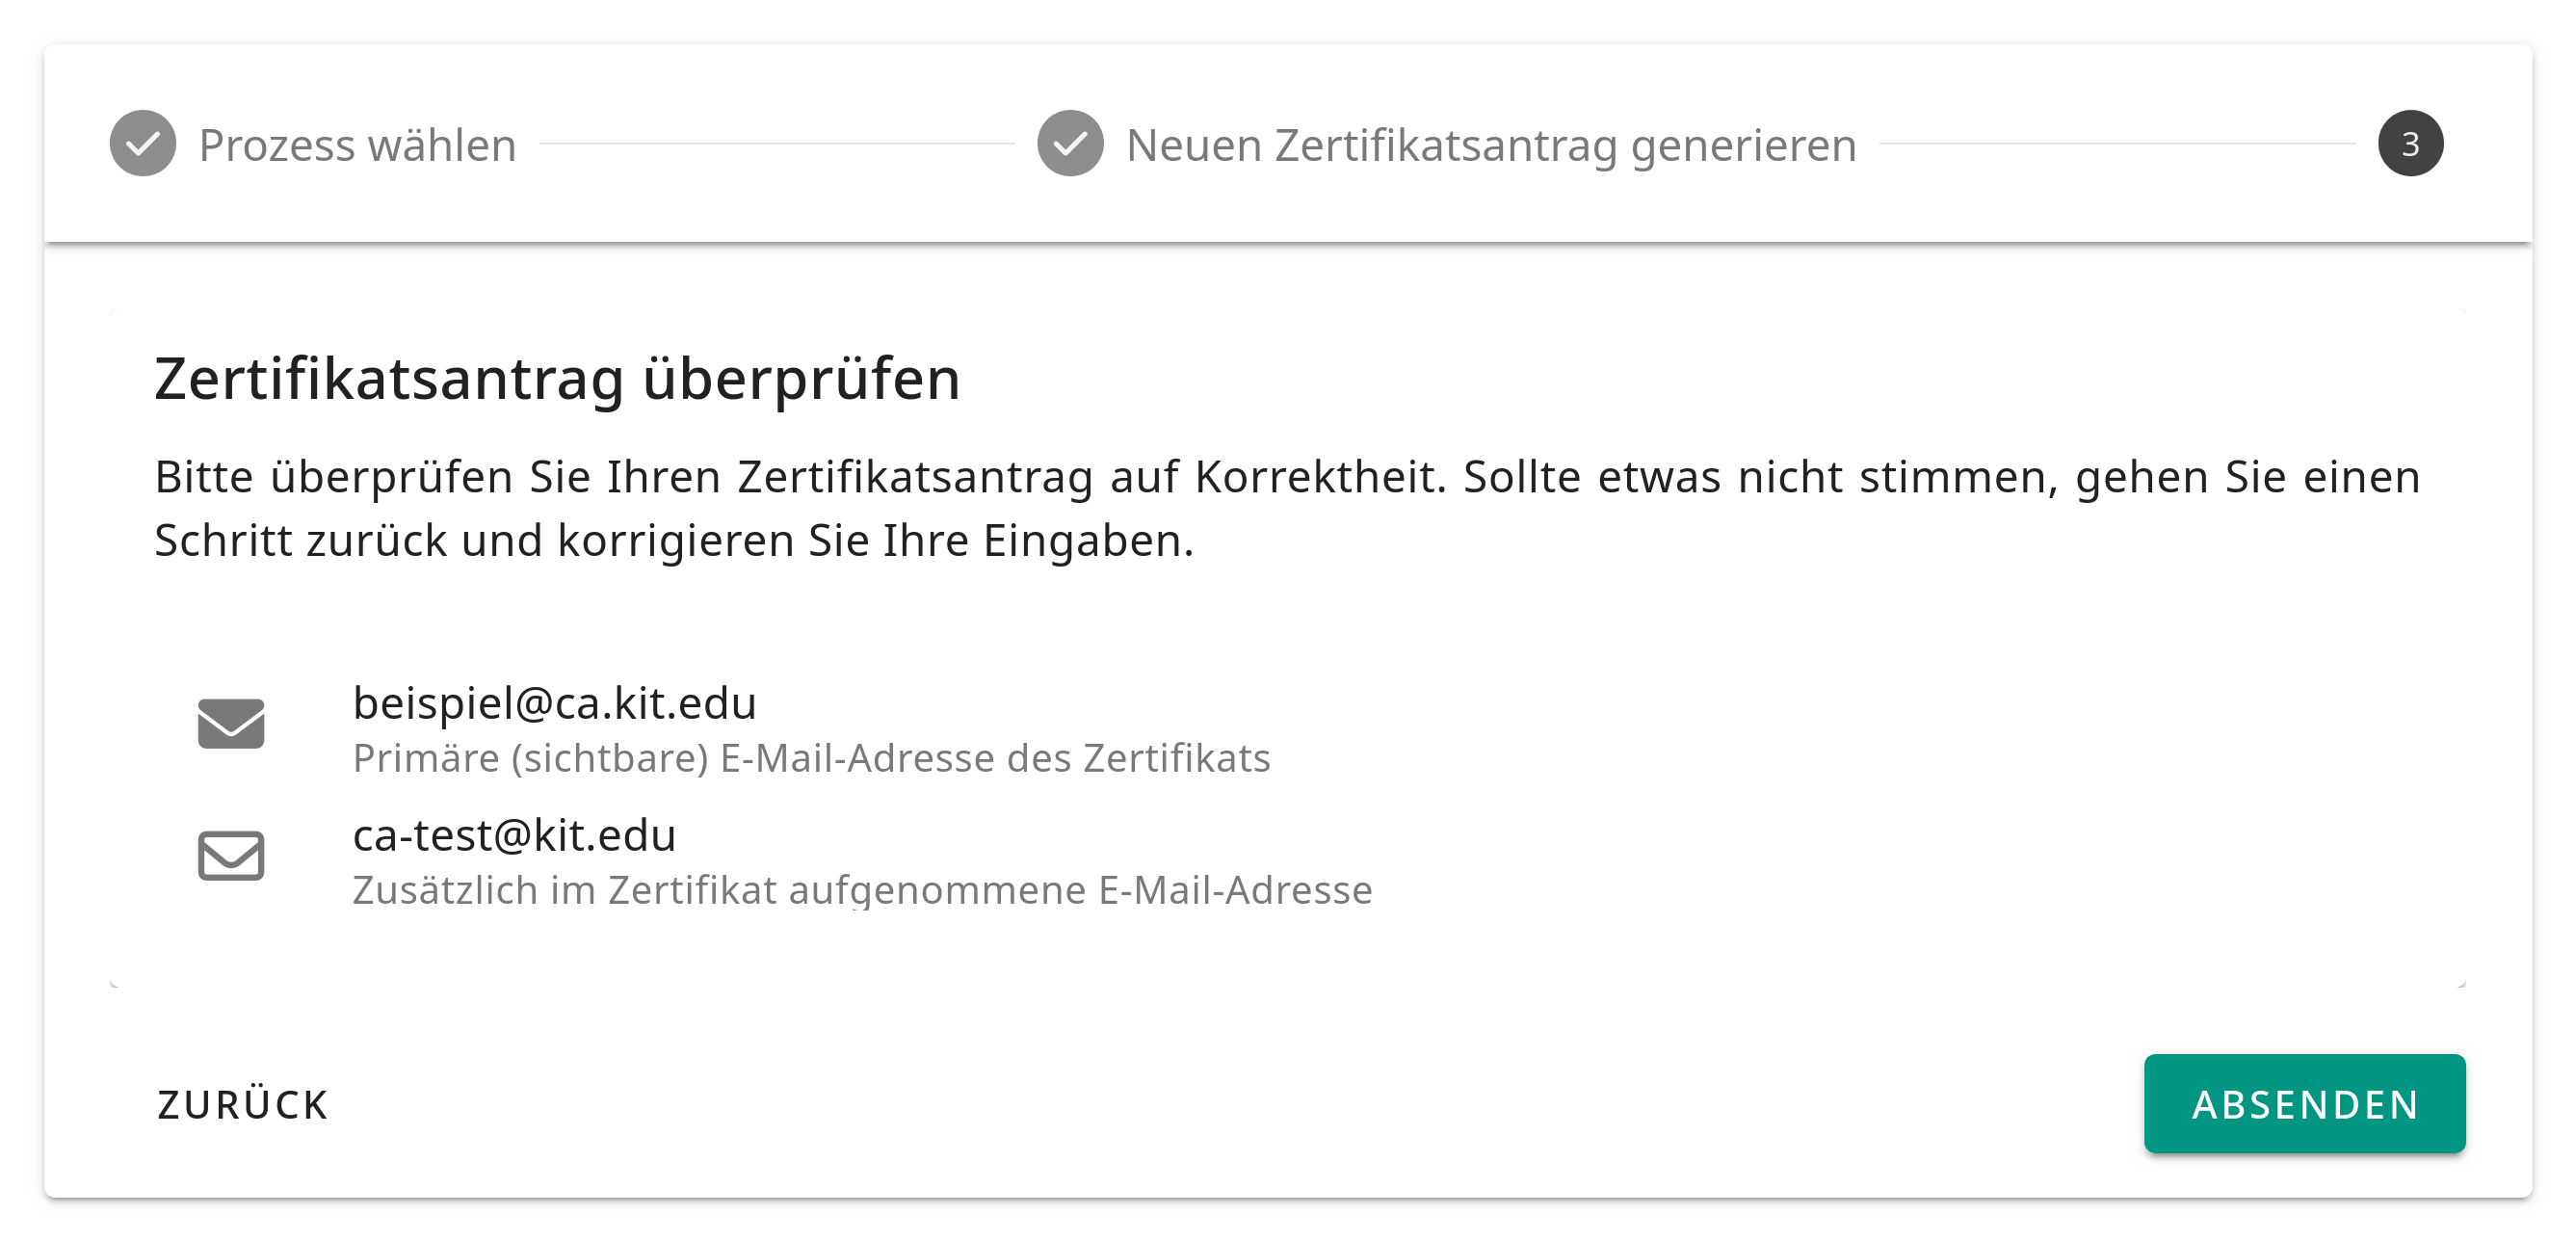Click the outlined envelope icon for additional email
This screenshot has width=2576, height=1241.
(x=231, y=856)
